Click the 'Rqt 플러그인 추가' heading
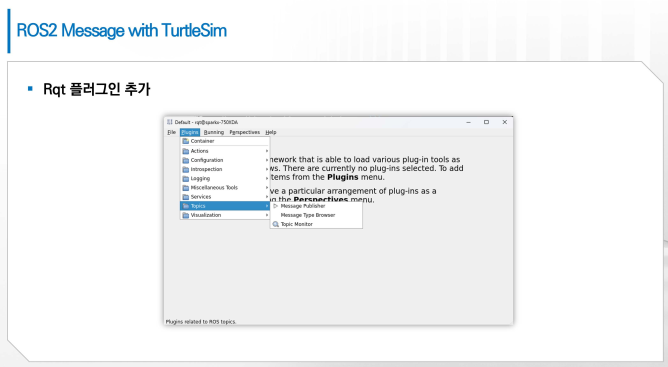The width and height of the screenshot is (668, 367). tap(97, 90)
